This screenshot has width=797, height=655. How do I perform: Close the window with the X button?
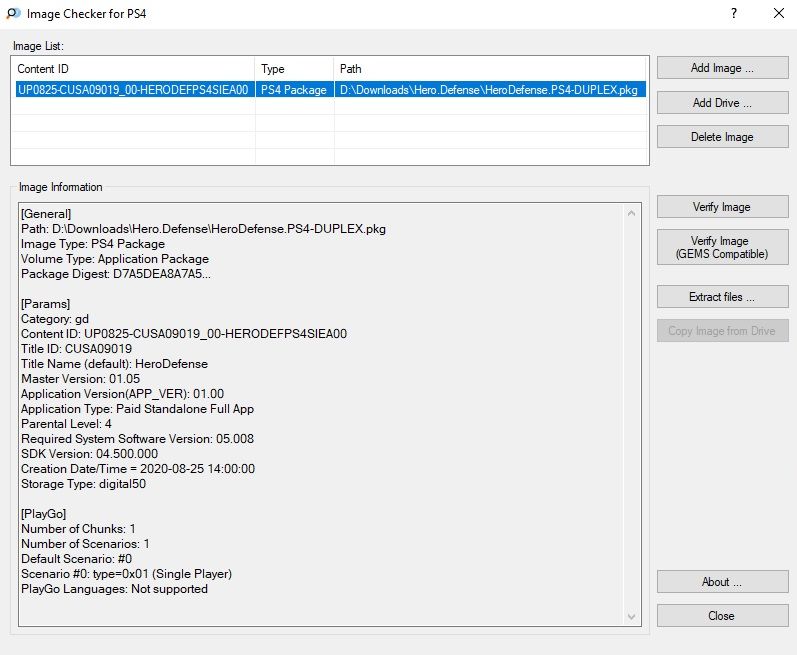click(x=779, y=13)
